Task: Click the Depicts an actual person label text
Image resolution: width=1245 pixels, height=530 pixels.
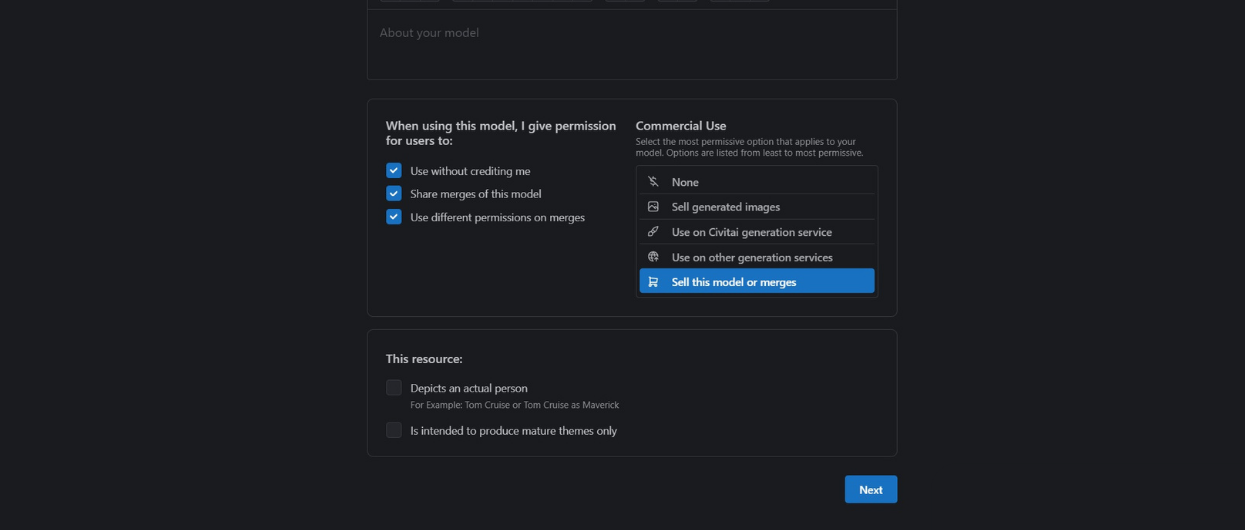Action: pos(468,388)
